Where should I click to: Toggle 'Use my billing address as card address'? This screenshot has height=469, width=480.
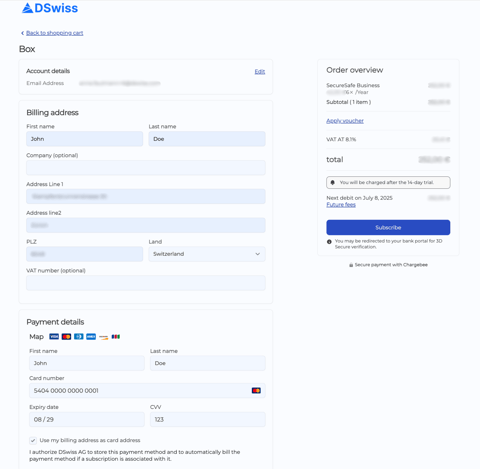pyautogui.click(x=33, y=440)
